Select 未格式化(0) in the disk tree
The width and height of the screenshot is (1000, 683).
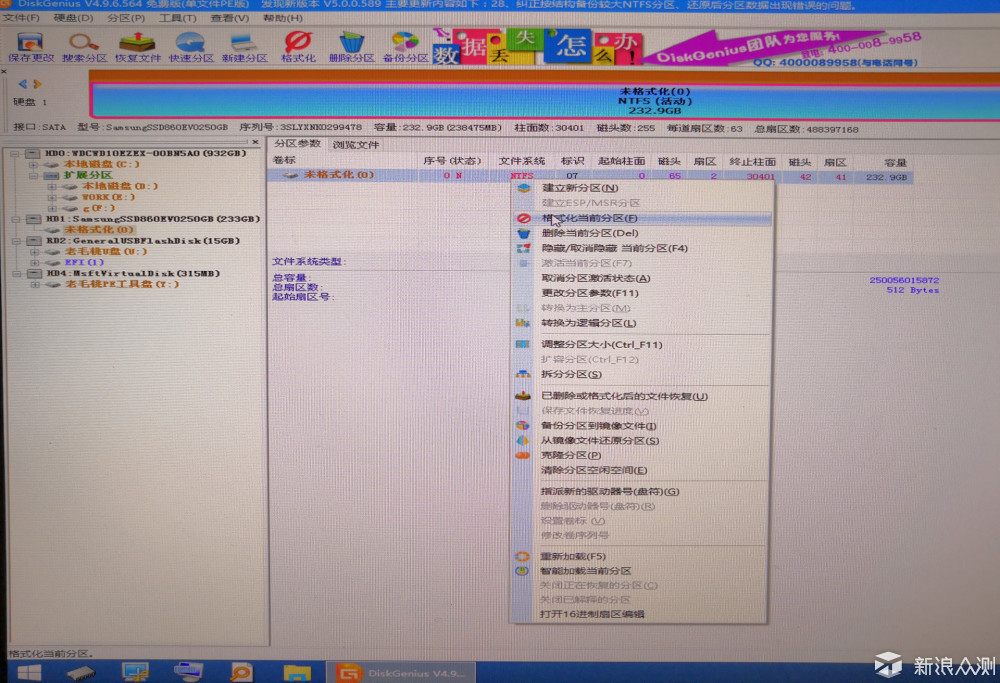pyautogui.click(x=99, y=230)
